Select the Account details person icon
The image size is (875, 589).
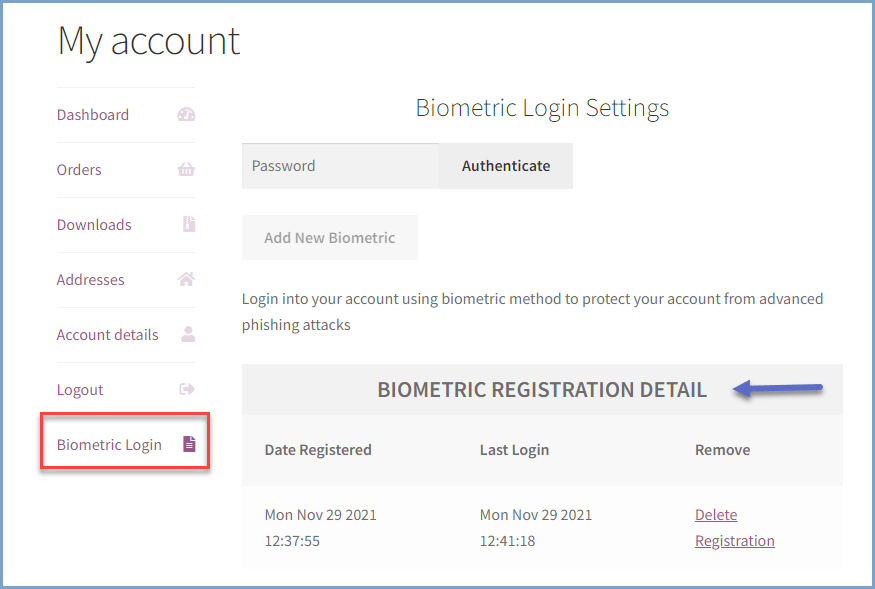coord(187,335)
